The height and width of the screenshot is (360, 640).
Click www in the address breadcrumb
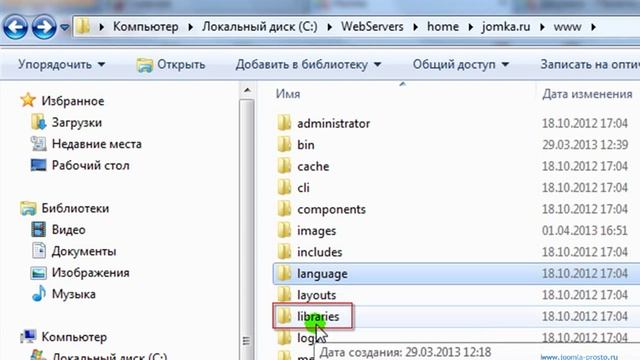pos(567,27)
